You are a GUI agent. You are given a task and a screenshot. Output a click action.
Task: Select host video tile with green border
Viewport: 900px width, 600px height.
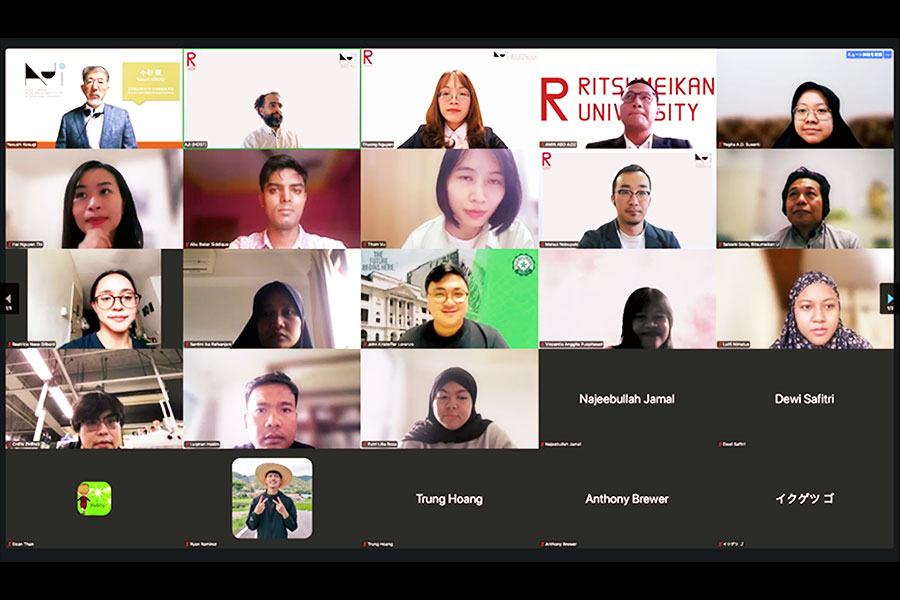tap(272, 99)
